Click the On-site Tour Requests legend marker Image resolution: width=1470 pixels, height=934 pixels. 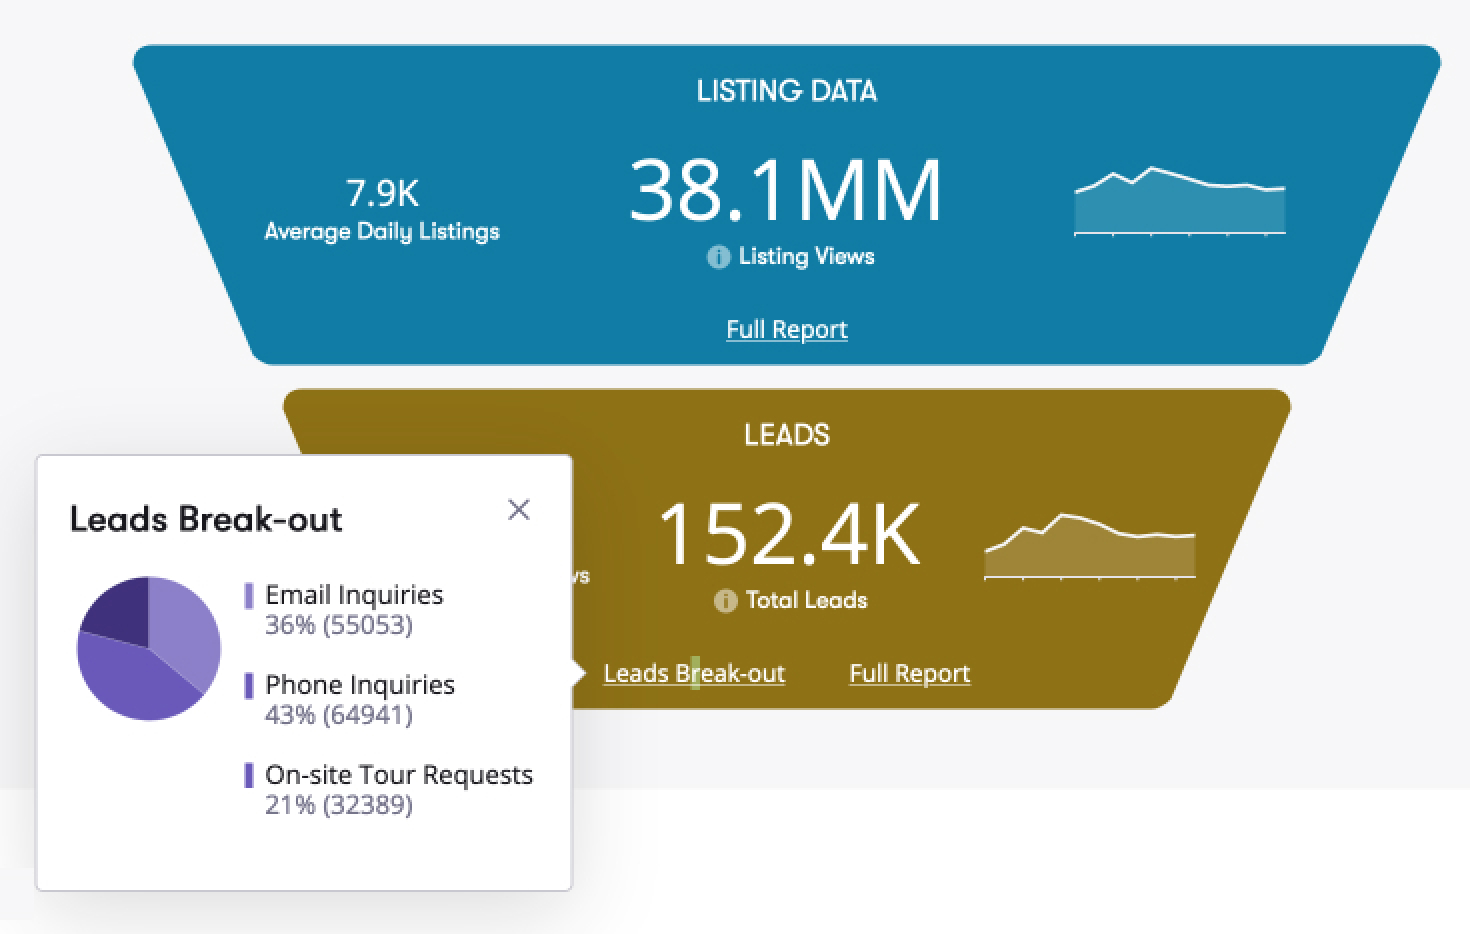coord(249,775)
